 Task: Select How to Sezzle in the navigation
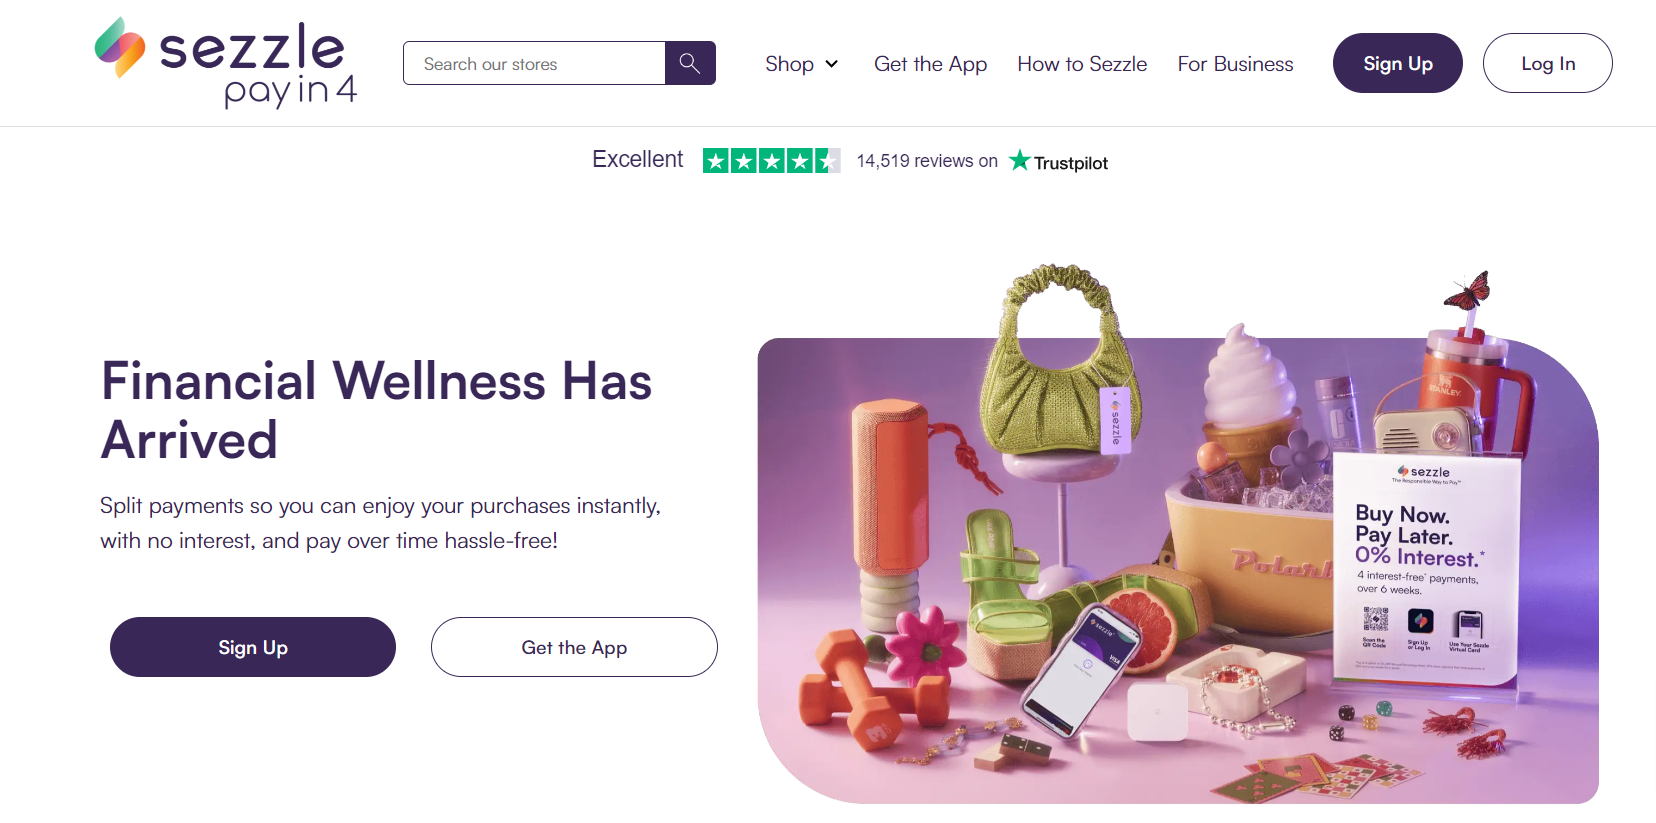click(x=1081, y=63)
